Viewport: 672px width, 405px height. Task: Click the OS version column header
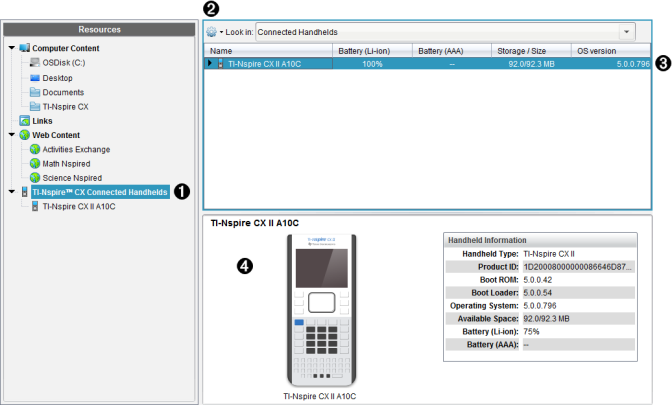click(598, 50)
